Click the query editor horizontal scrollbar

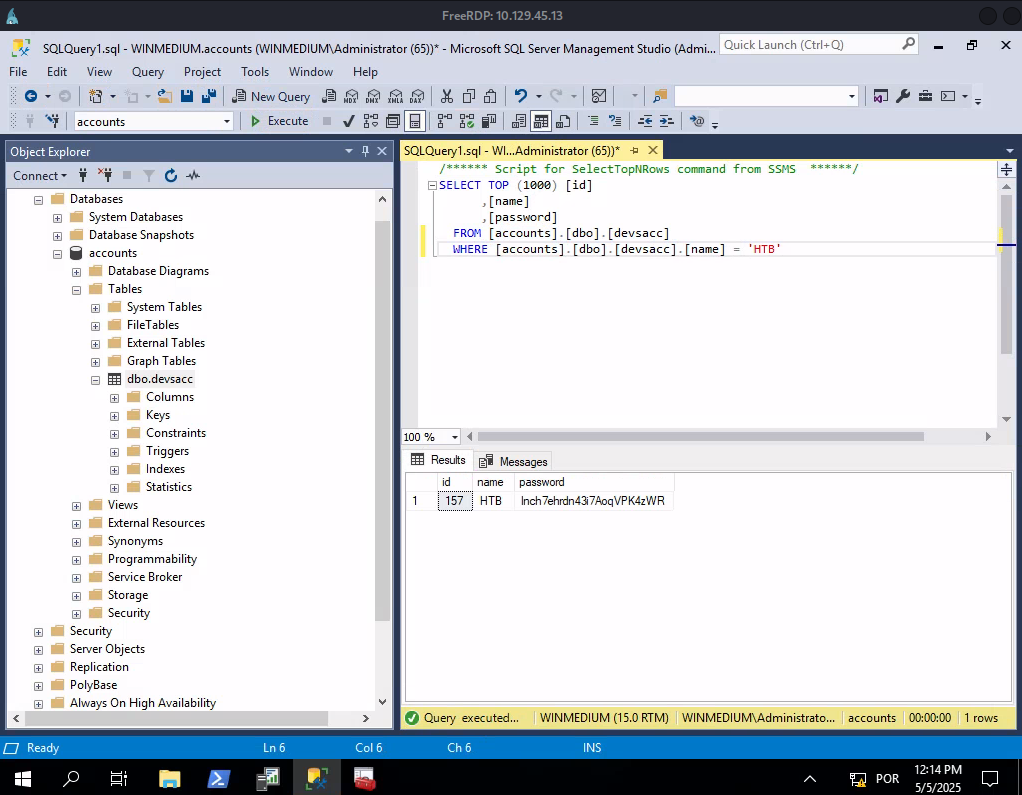701,437
